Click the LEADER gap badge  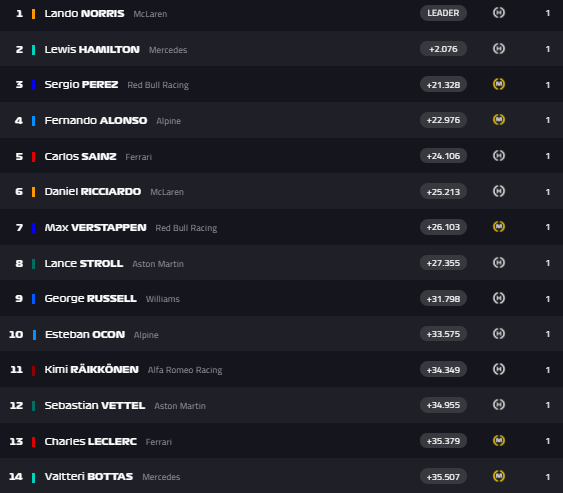pos(443,13)
